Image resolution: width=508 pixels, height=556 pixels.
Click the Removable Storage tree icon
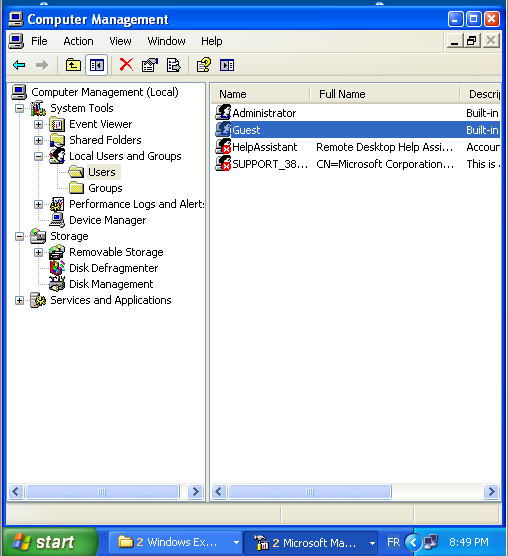(57, 252)
